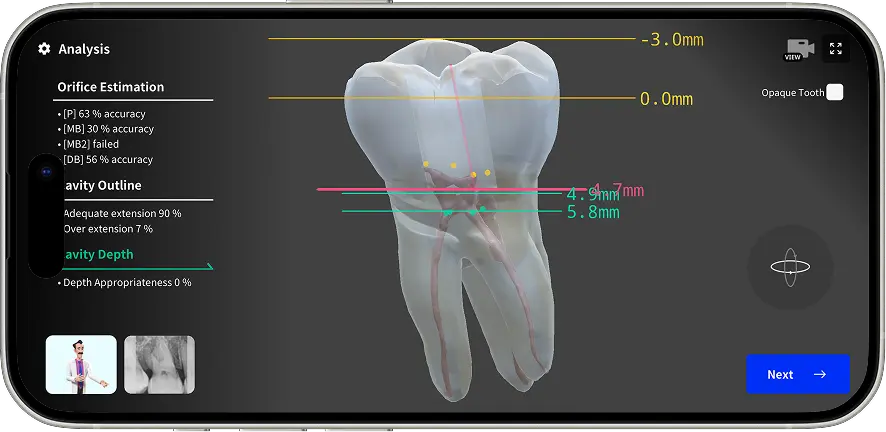
Task: Click the 'Opaque Tooth' label text
Action: (x=793, y=93)
